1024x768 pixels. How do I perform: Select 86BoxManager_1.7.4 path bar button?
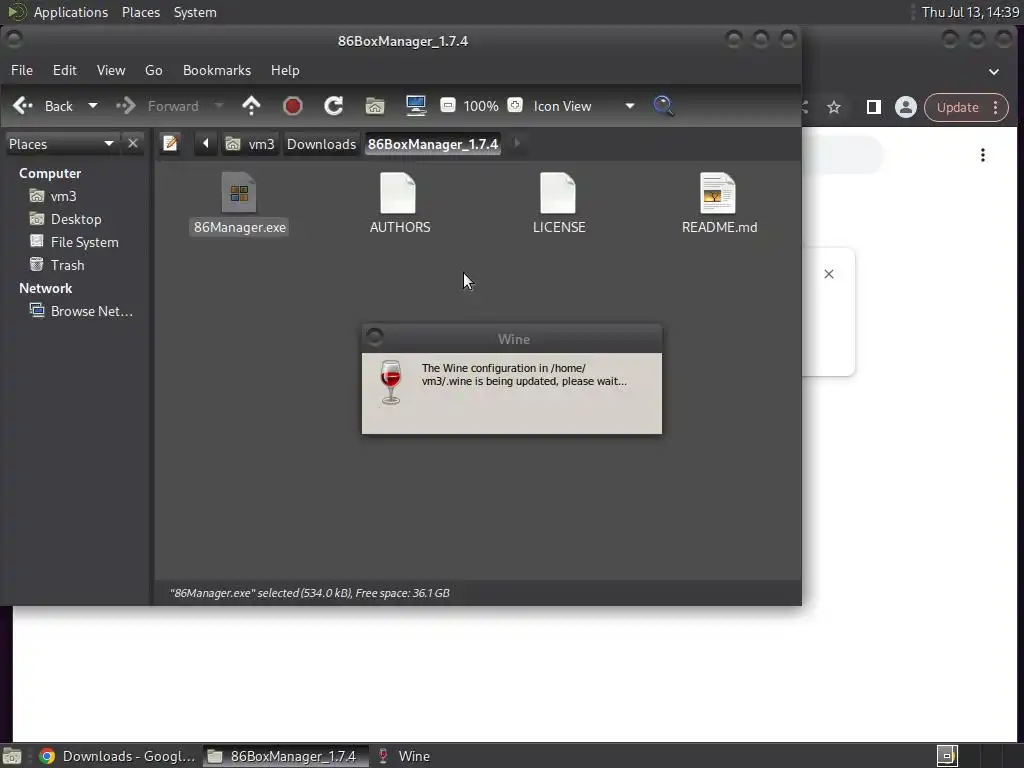pos(433,144)
